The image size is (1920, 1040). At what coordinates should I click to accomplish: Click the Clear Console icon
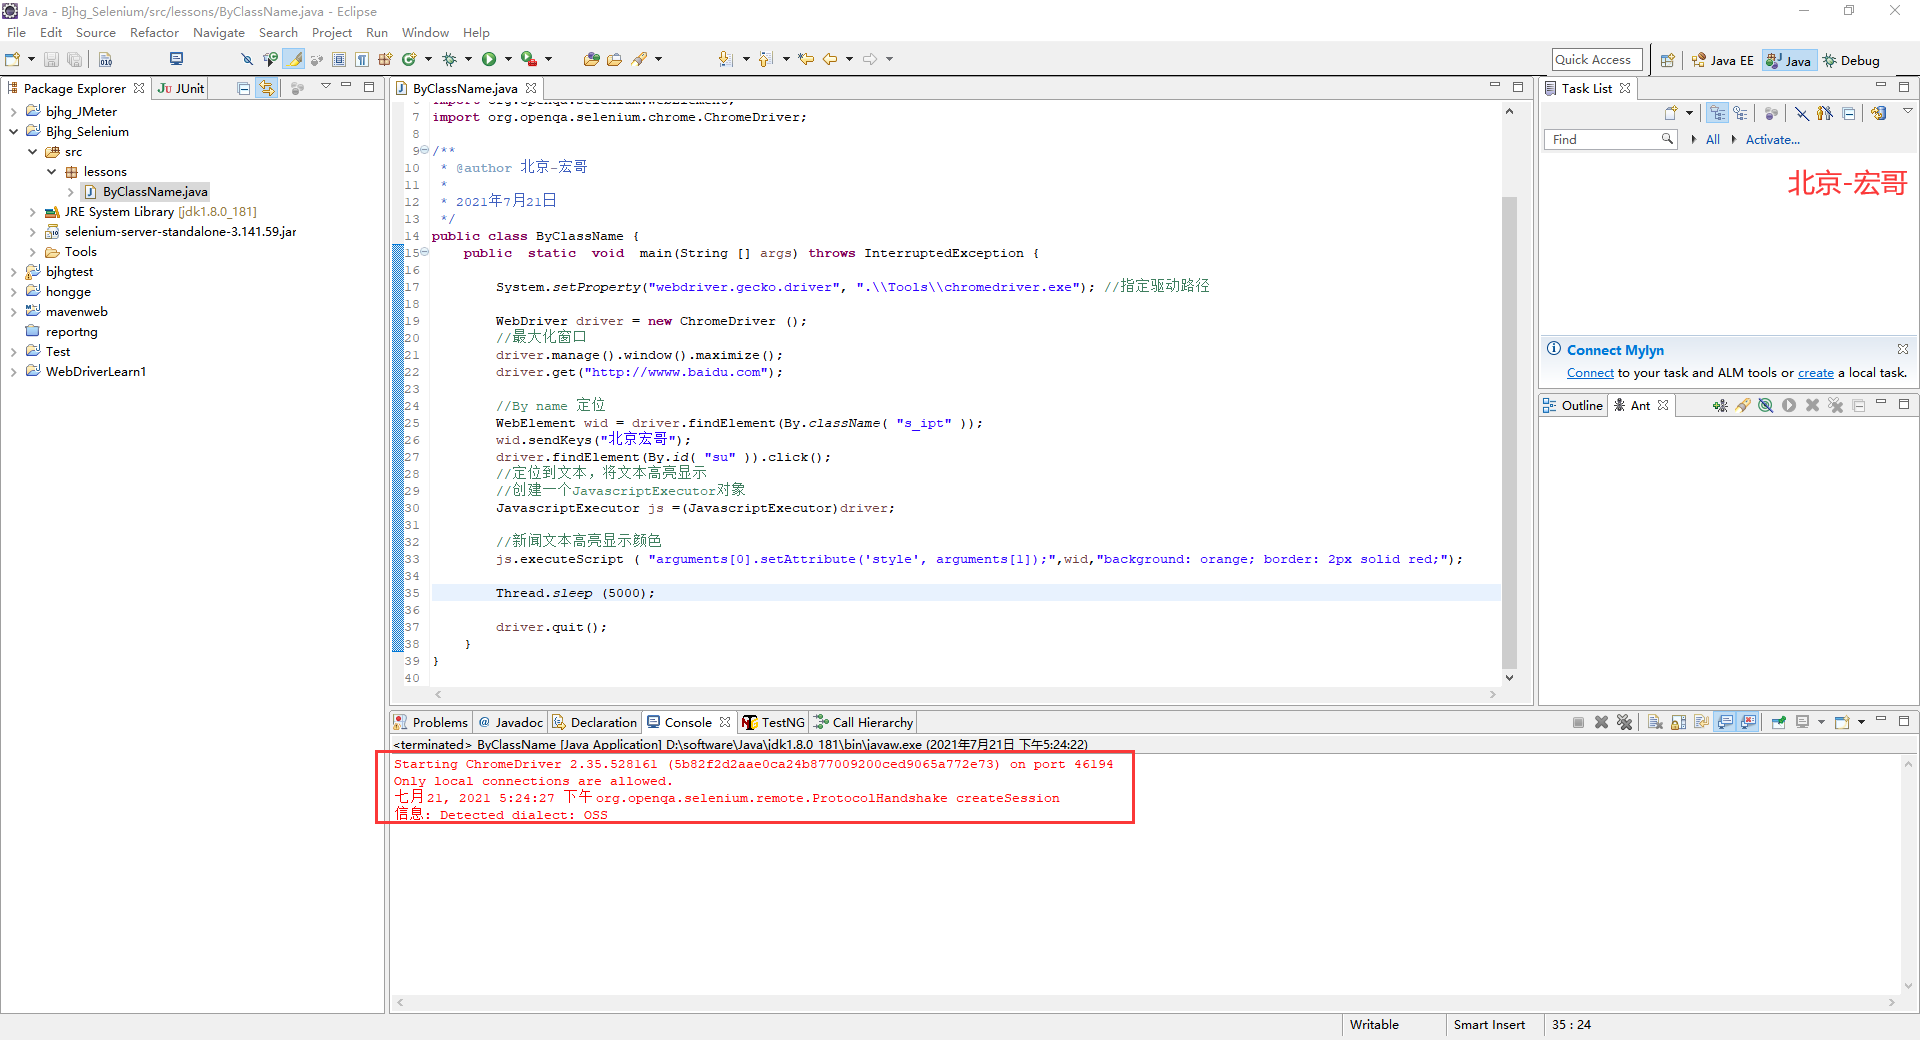click(1655, 722)
